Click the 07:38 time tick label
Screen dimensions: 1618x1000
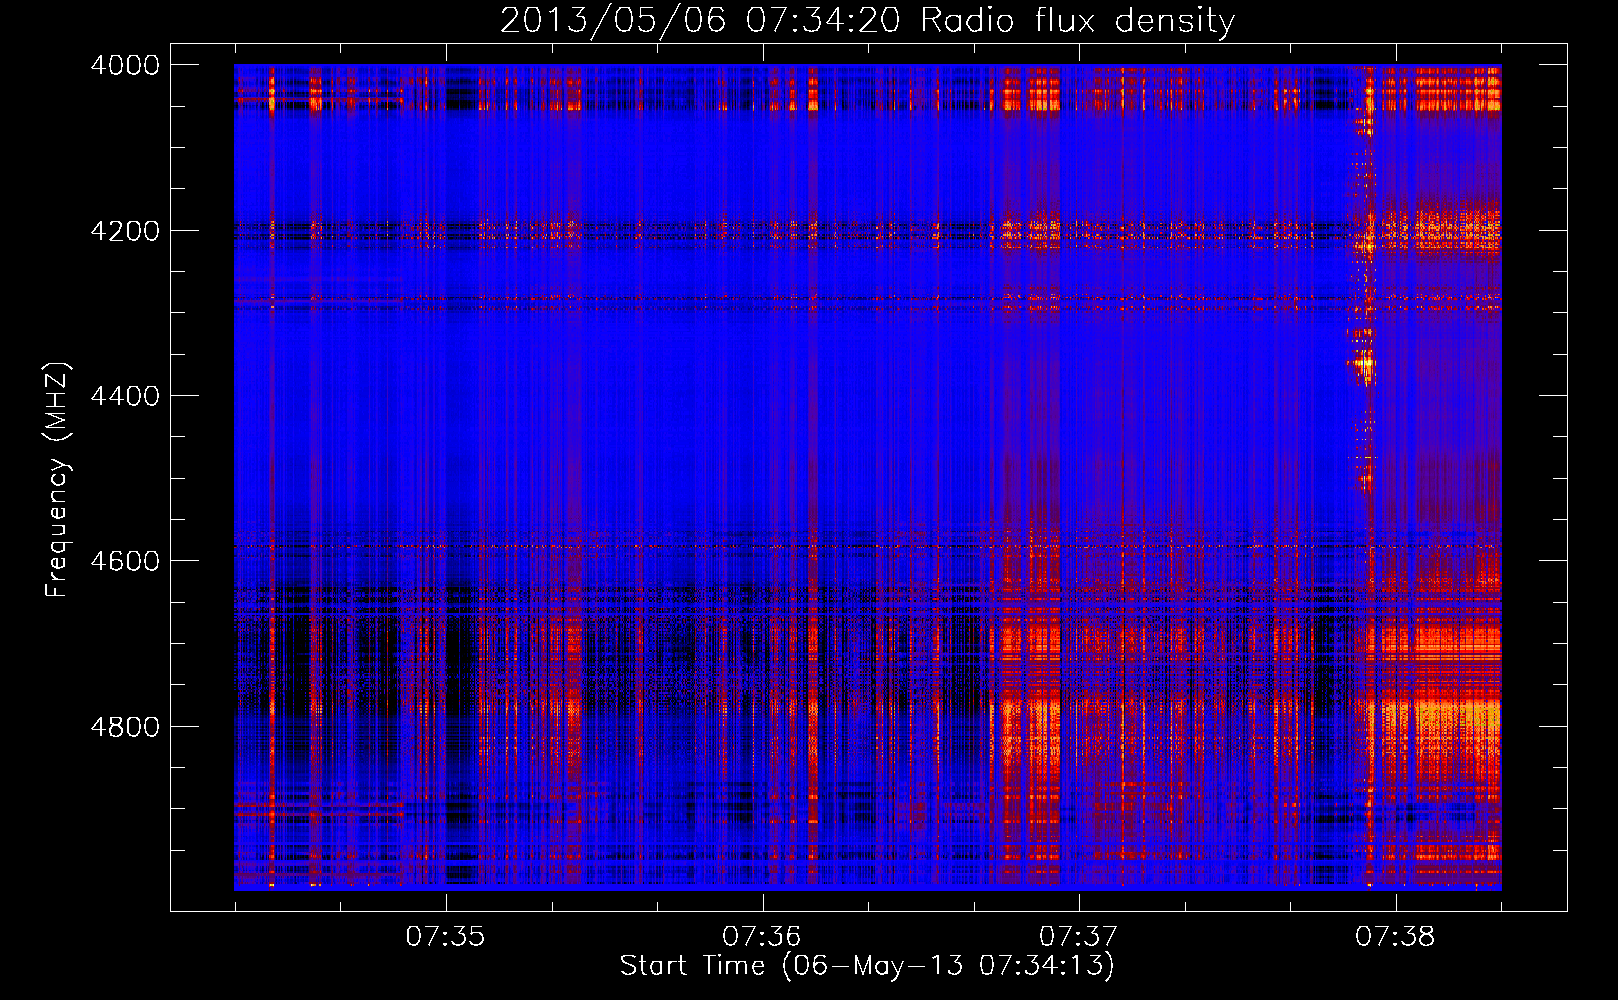coord(1395,937)
